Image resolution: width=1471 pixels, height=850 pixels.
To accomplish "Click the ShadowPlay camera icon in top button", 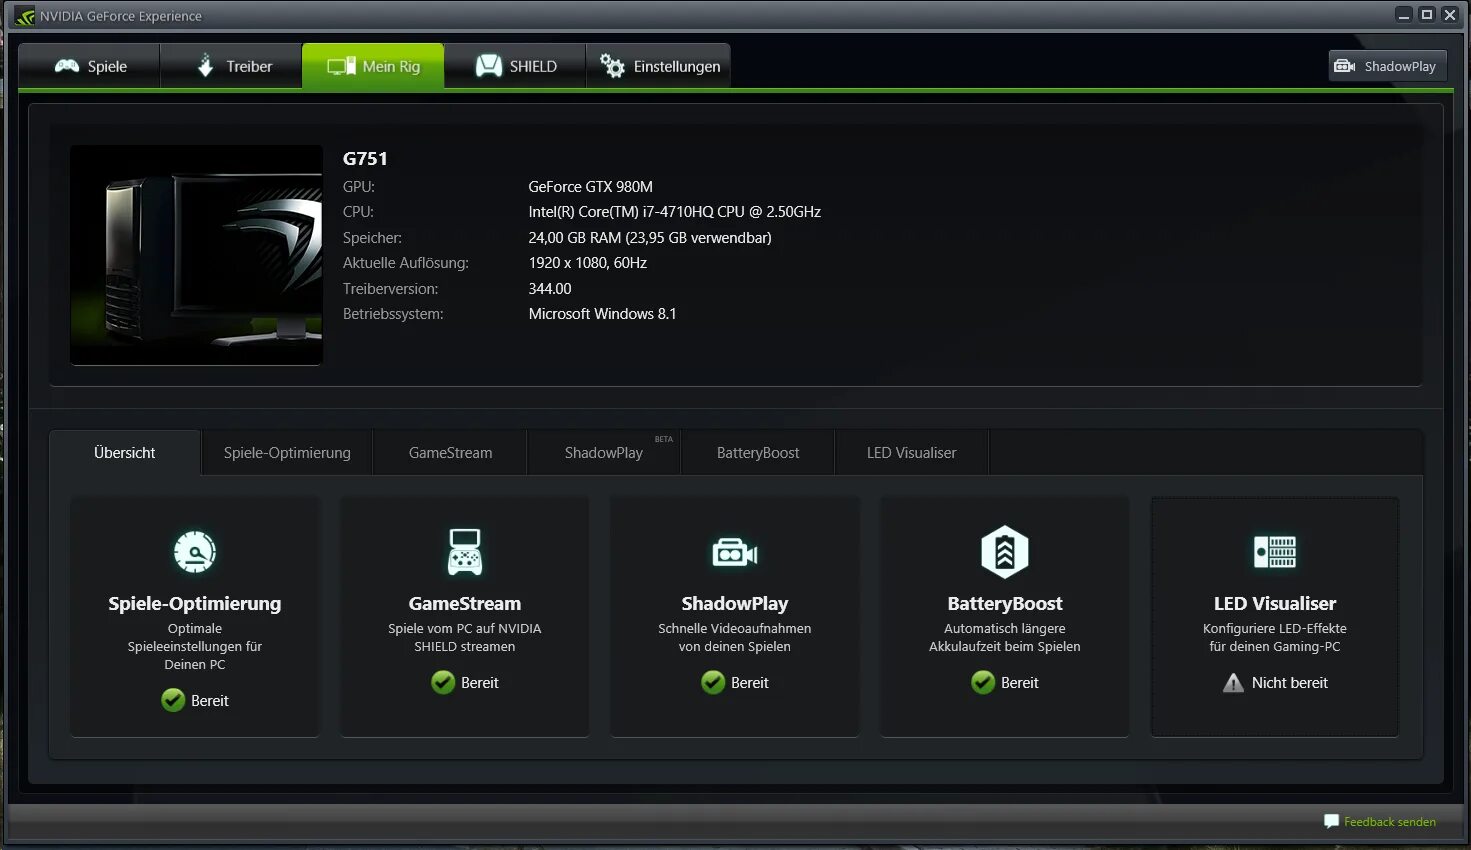I will tap(1345, 66).
